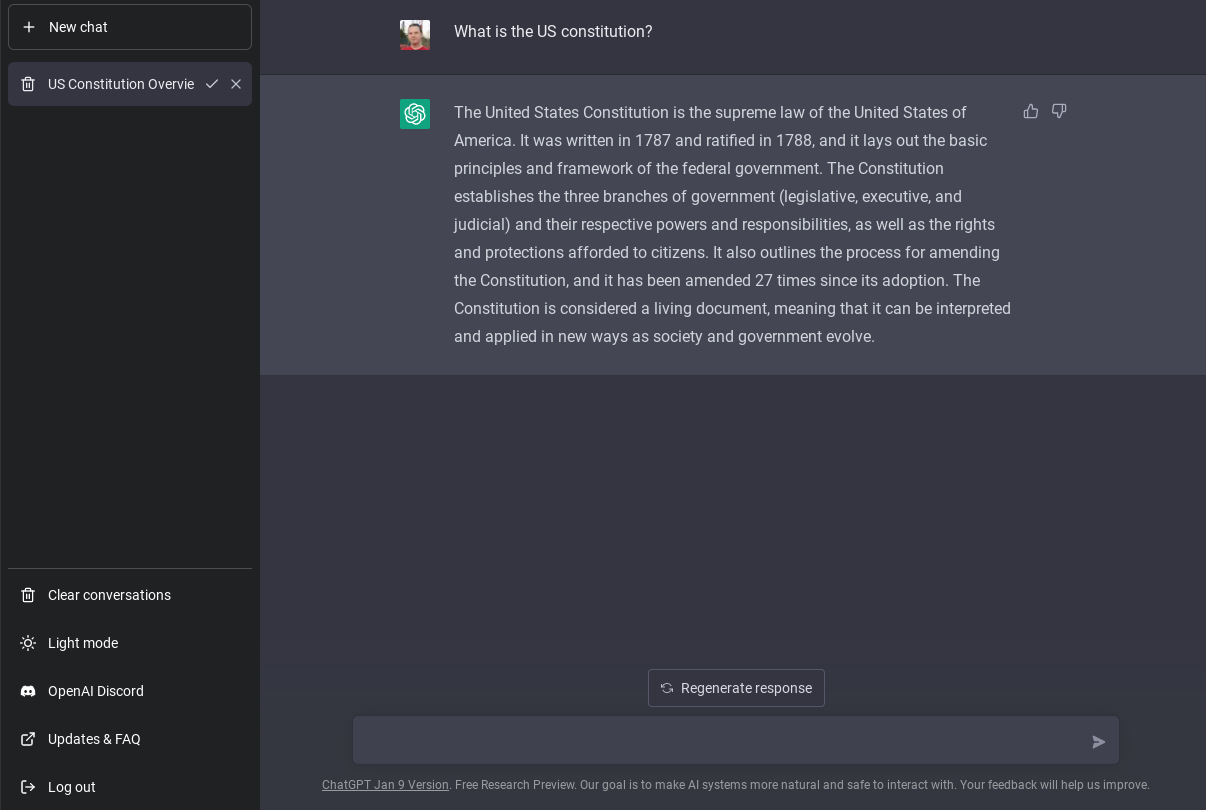Viewport: 1206px width, 810px height.
Task: Confirm chat rename with checkmark icon
Action: point(212,84)
